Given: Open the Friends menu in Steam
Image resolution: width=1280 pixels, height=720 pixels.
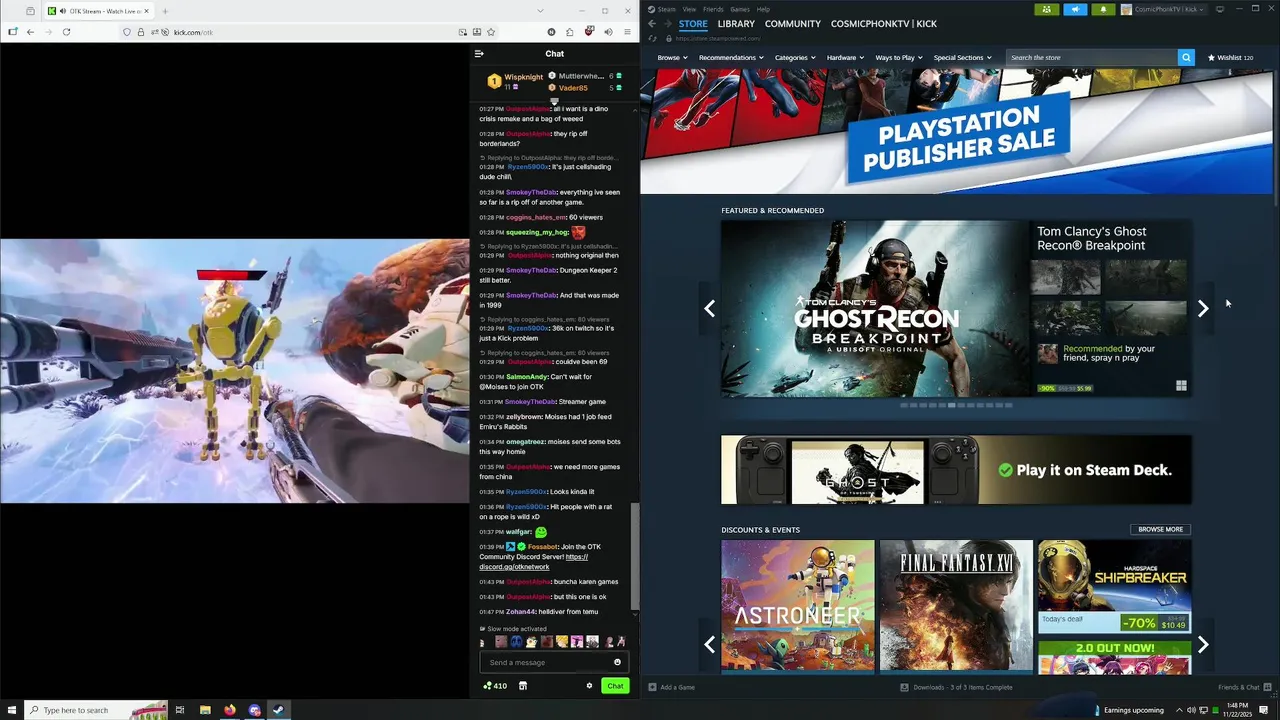Looking at the screenshot, I should click(713, 9).
